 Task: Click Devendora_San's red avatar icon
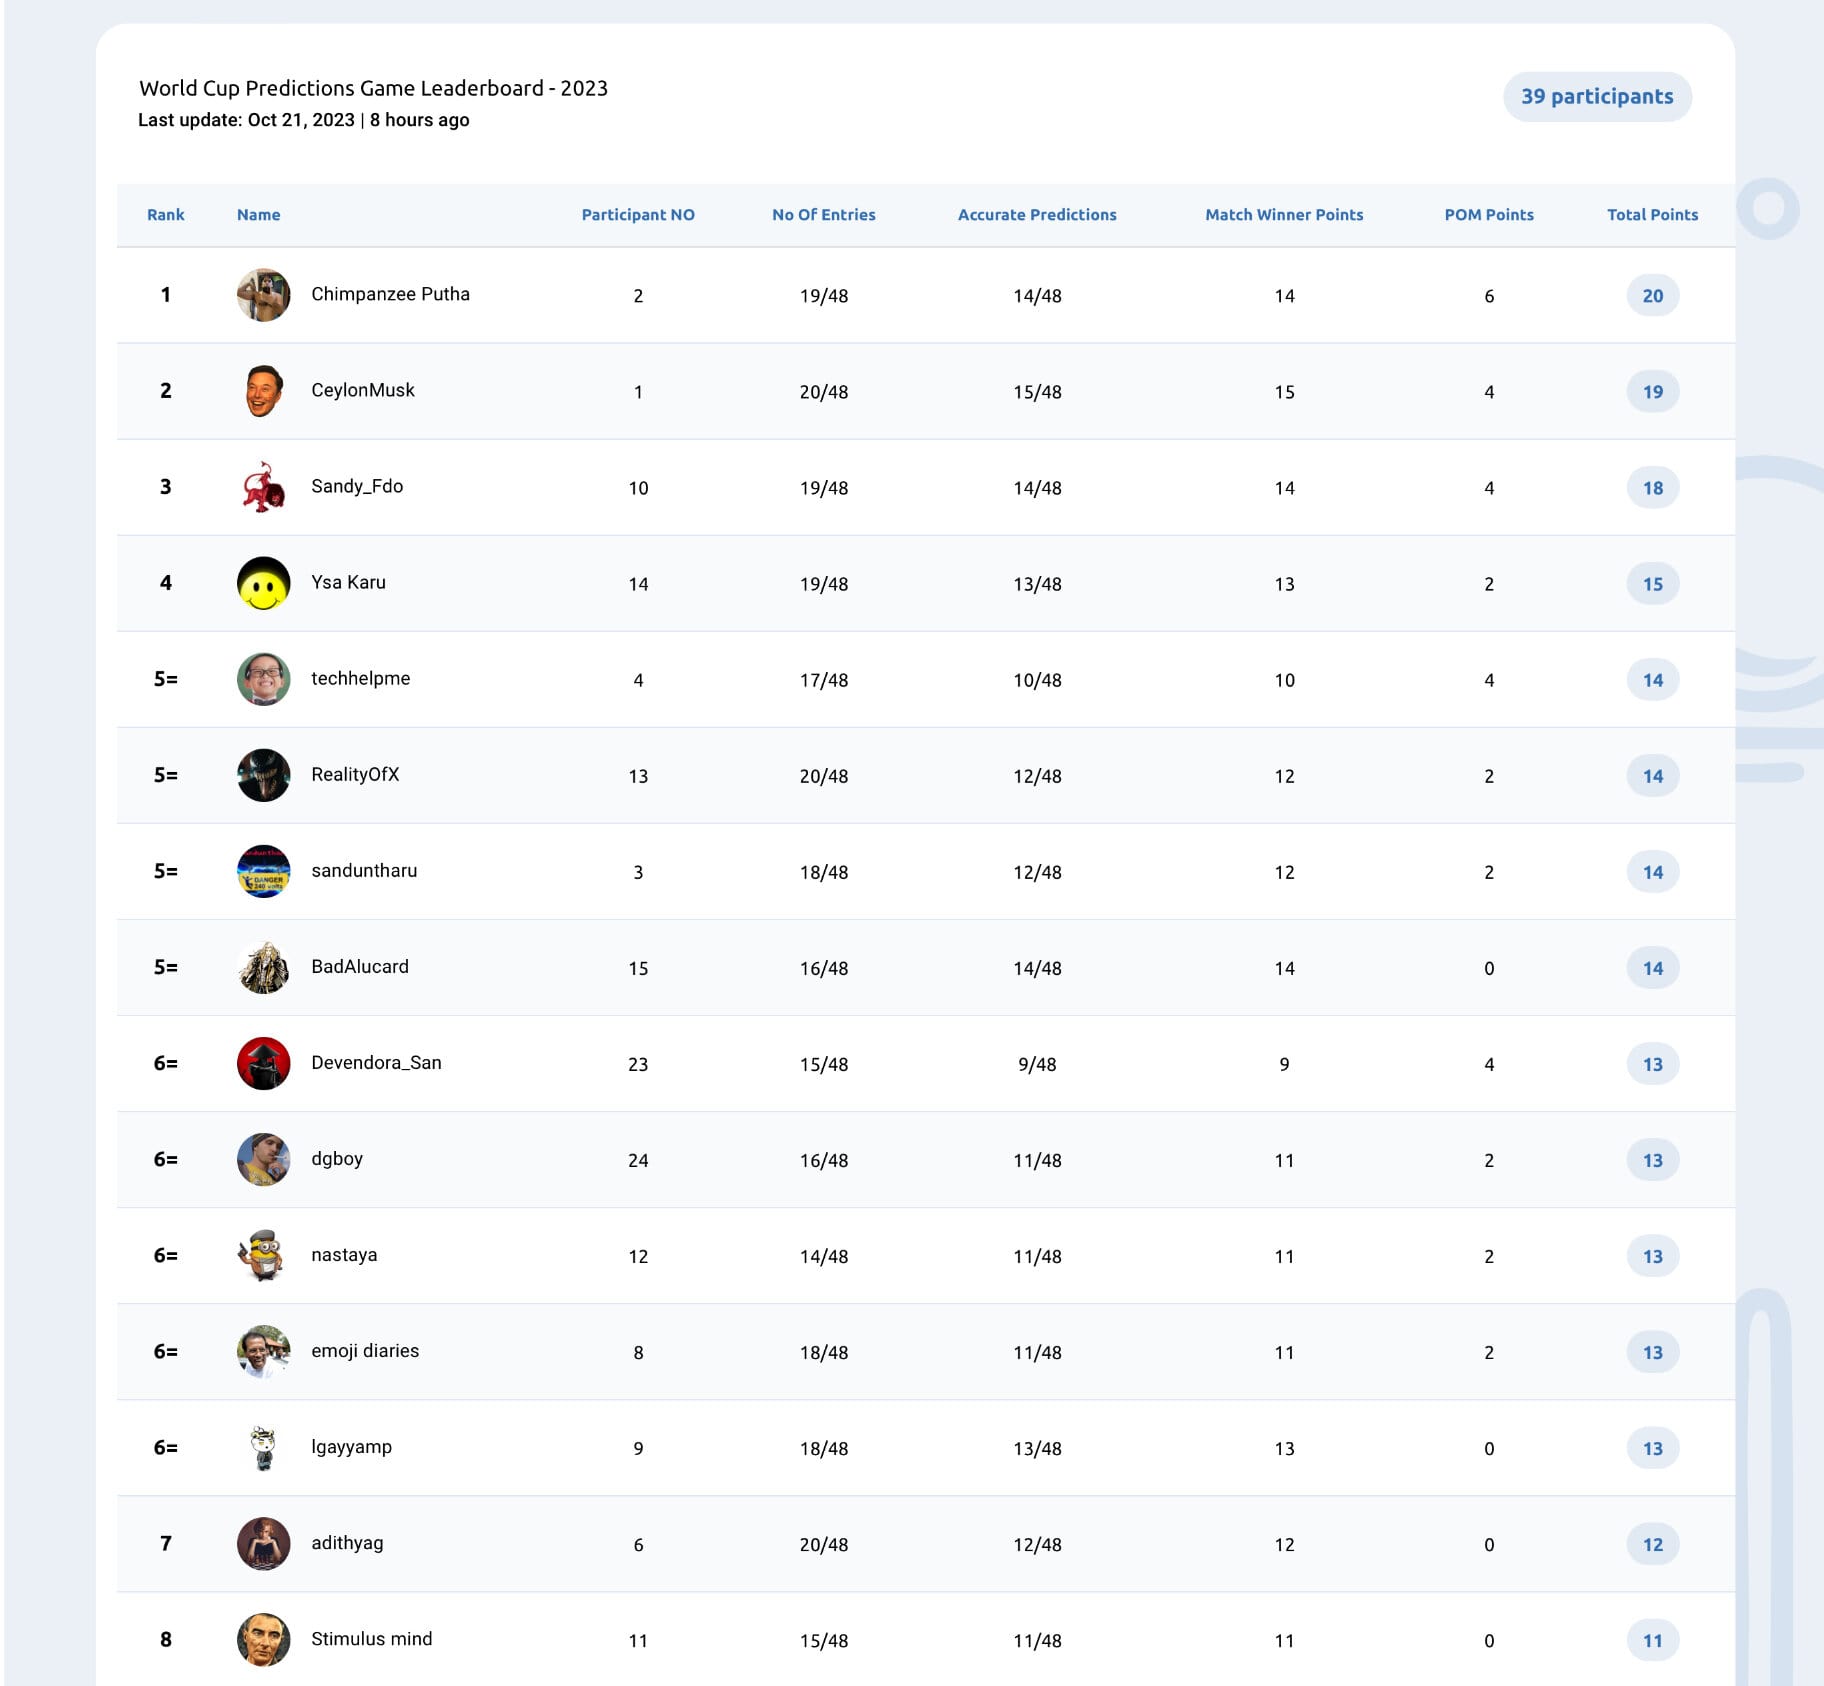(x=264, y=1063)
